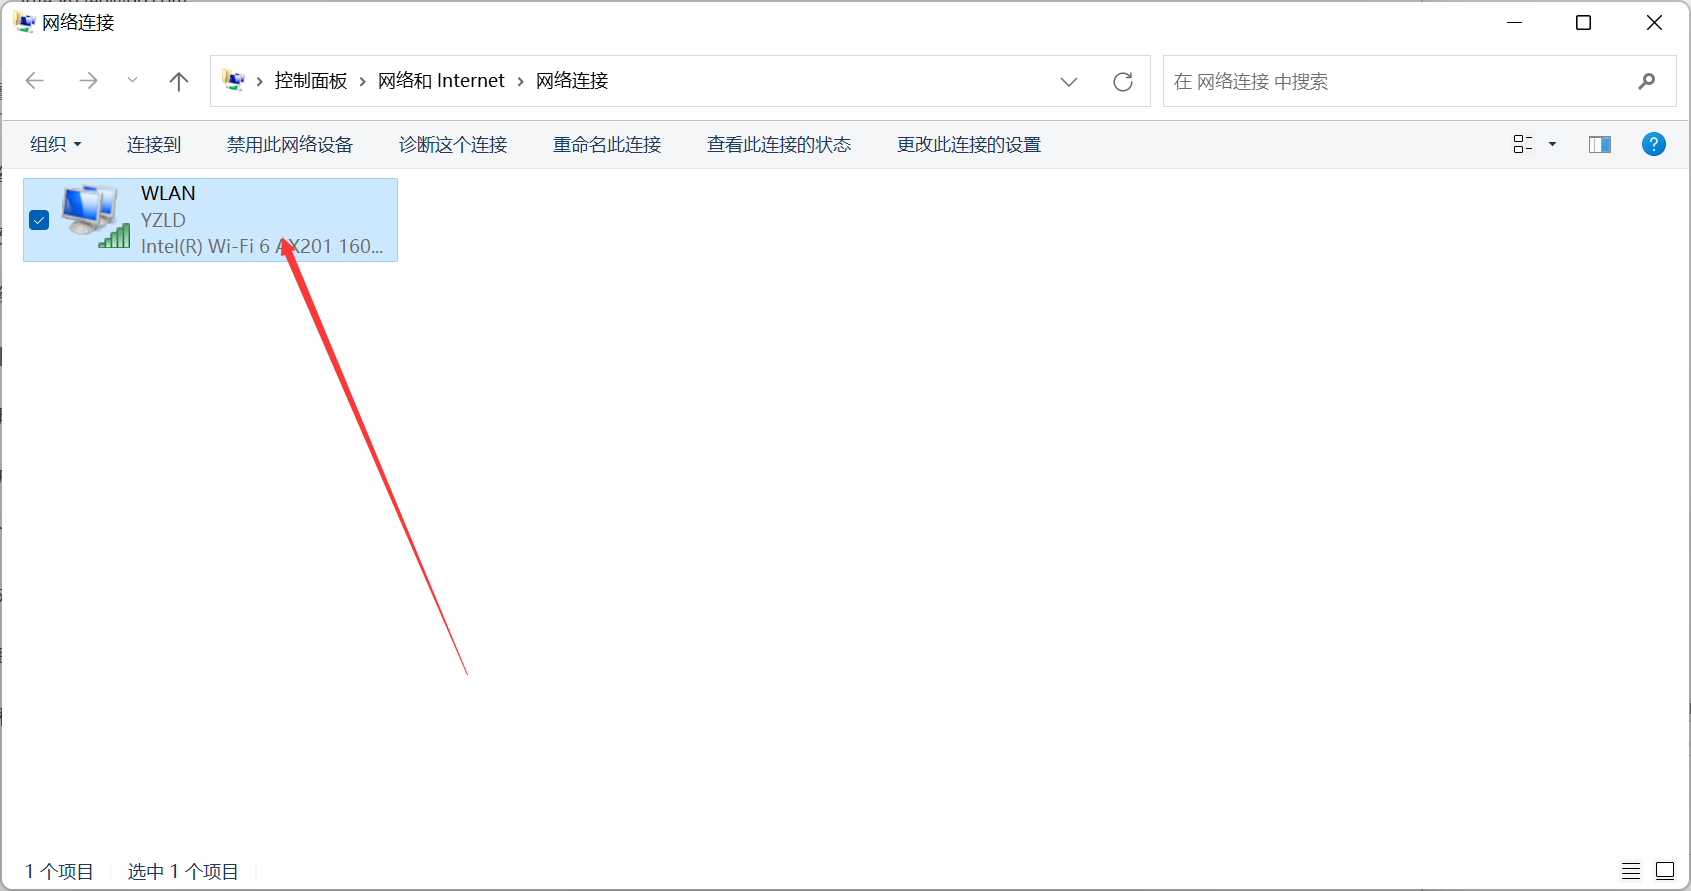
Task: Switch to large icons view in status bar
Action: pos(1665,871)
